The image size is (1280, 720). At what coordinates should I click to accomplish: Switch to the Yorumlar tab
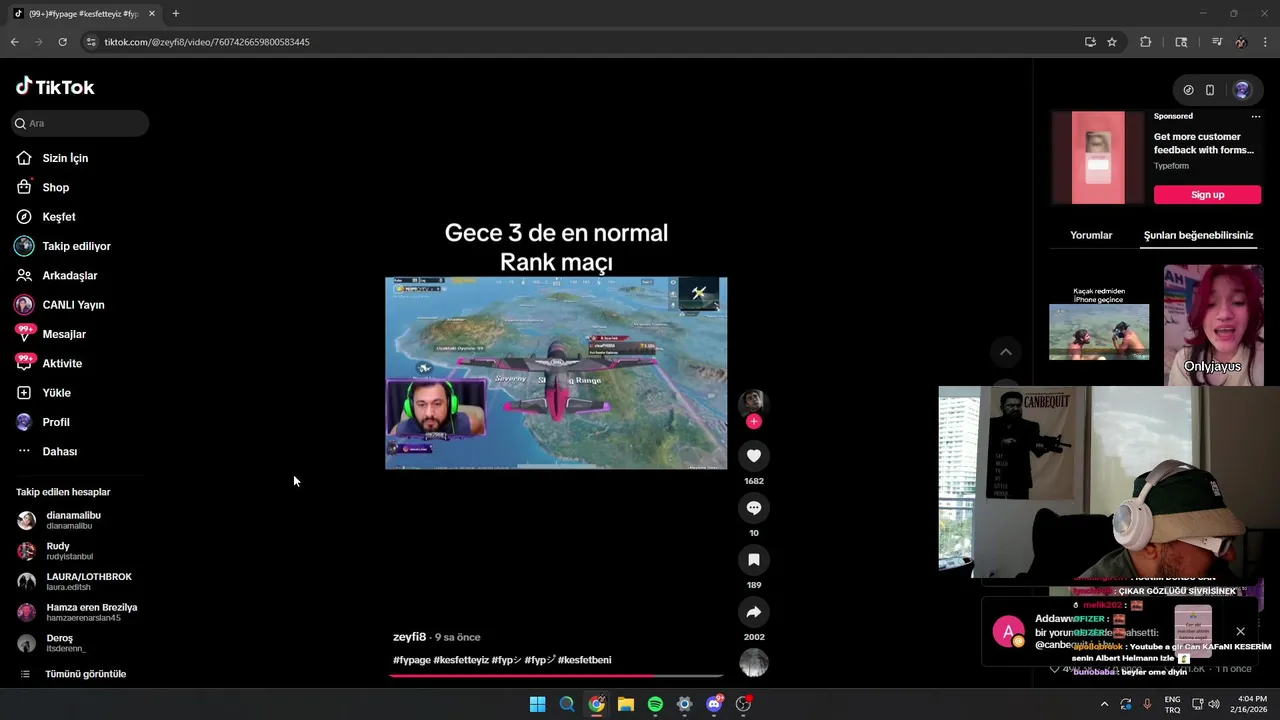[x=1091, y=235]
